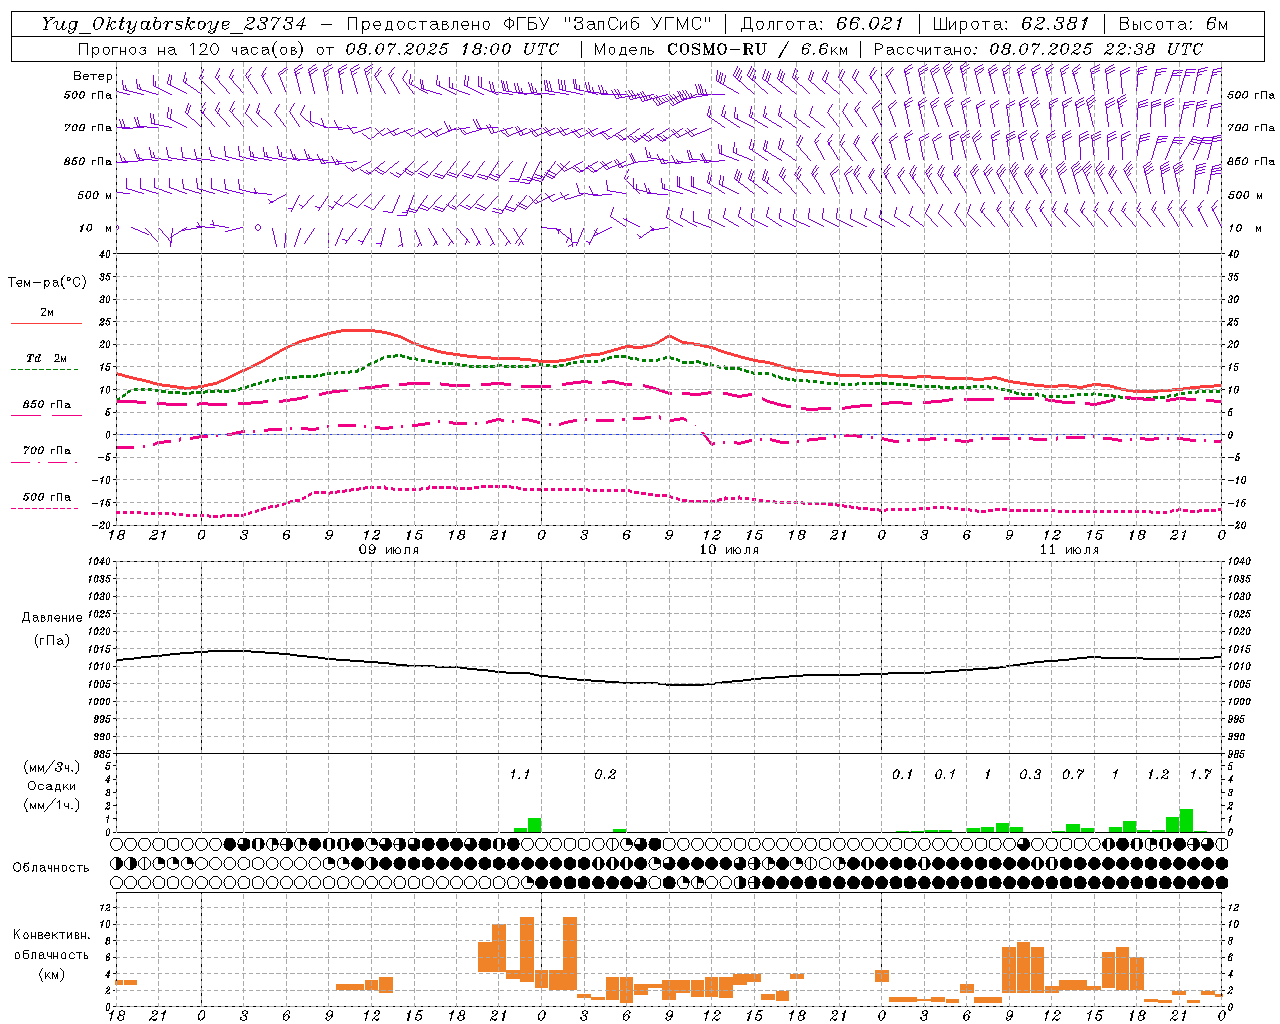Click the Давление pressure panel label
This screenshot has width=1280, height=1024.
(x=52, y=618)
